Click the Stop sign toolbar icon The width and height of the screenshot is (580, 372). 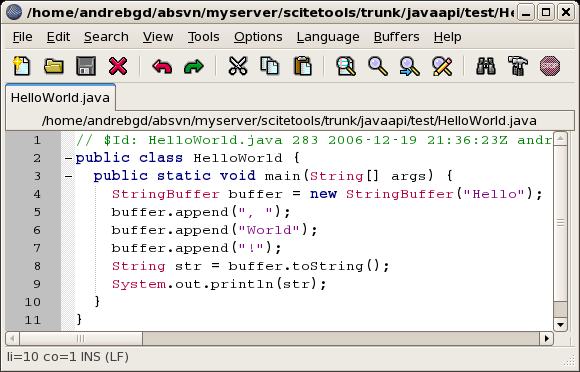(550, 67)
